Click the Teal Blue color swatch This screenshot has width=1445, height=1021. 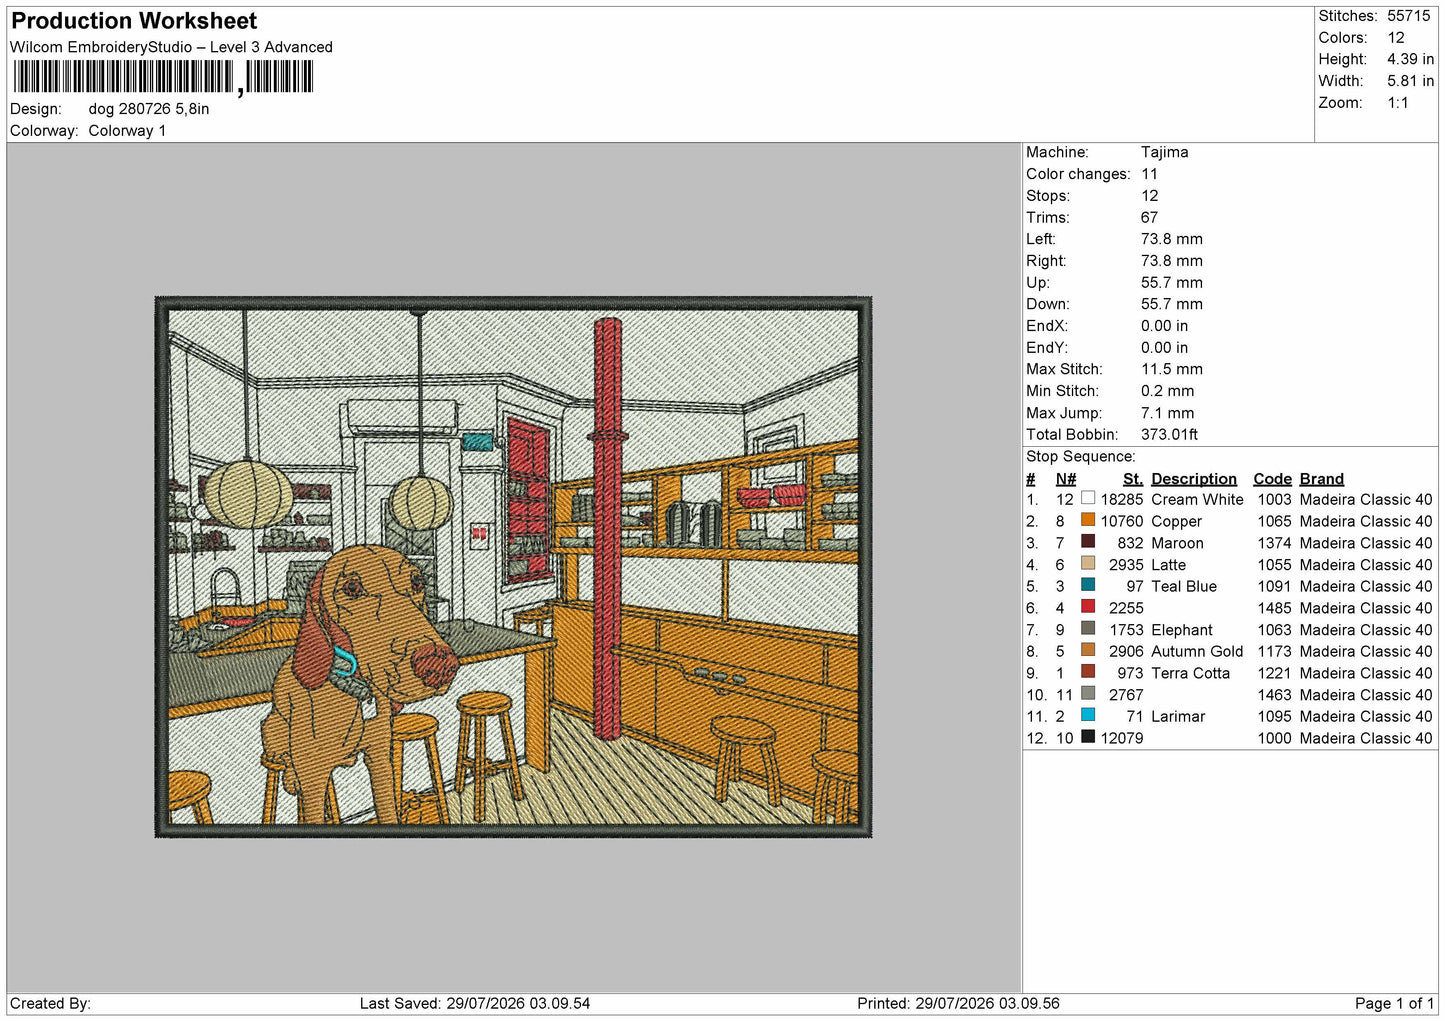[1088, 585]
